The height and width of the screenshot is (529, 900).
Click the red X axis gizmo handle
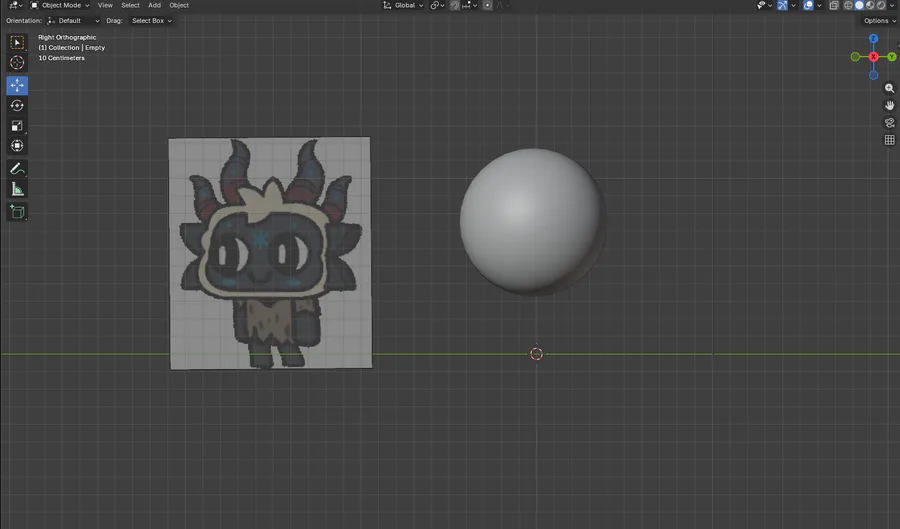873,57
